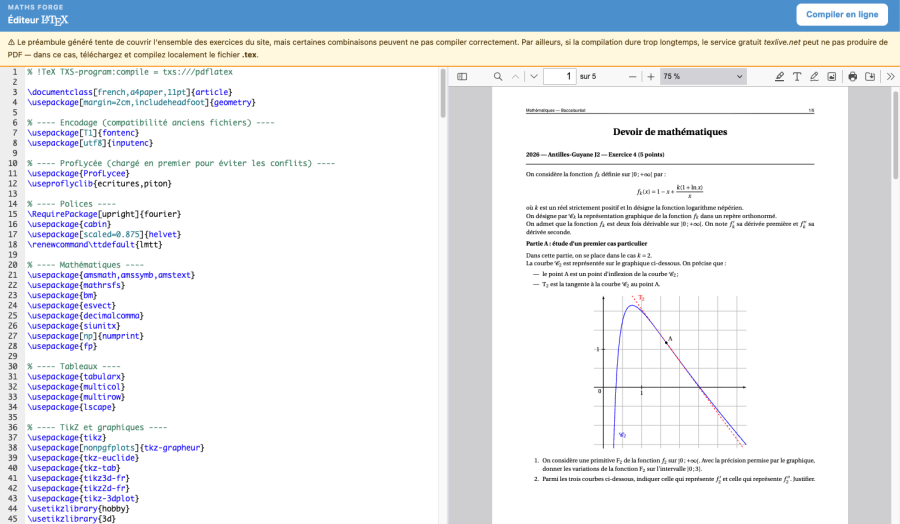Click line 15 \RequirePackage fourier code
This screenshot has width=900, height=524.
click(104, 214)
